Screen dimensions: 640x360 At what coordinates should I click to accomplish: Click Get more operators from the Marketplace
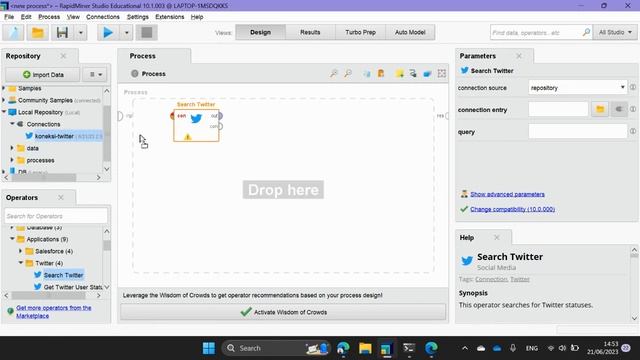coord(53,312)
